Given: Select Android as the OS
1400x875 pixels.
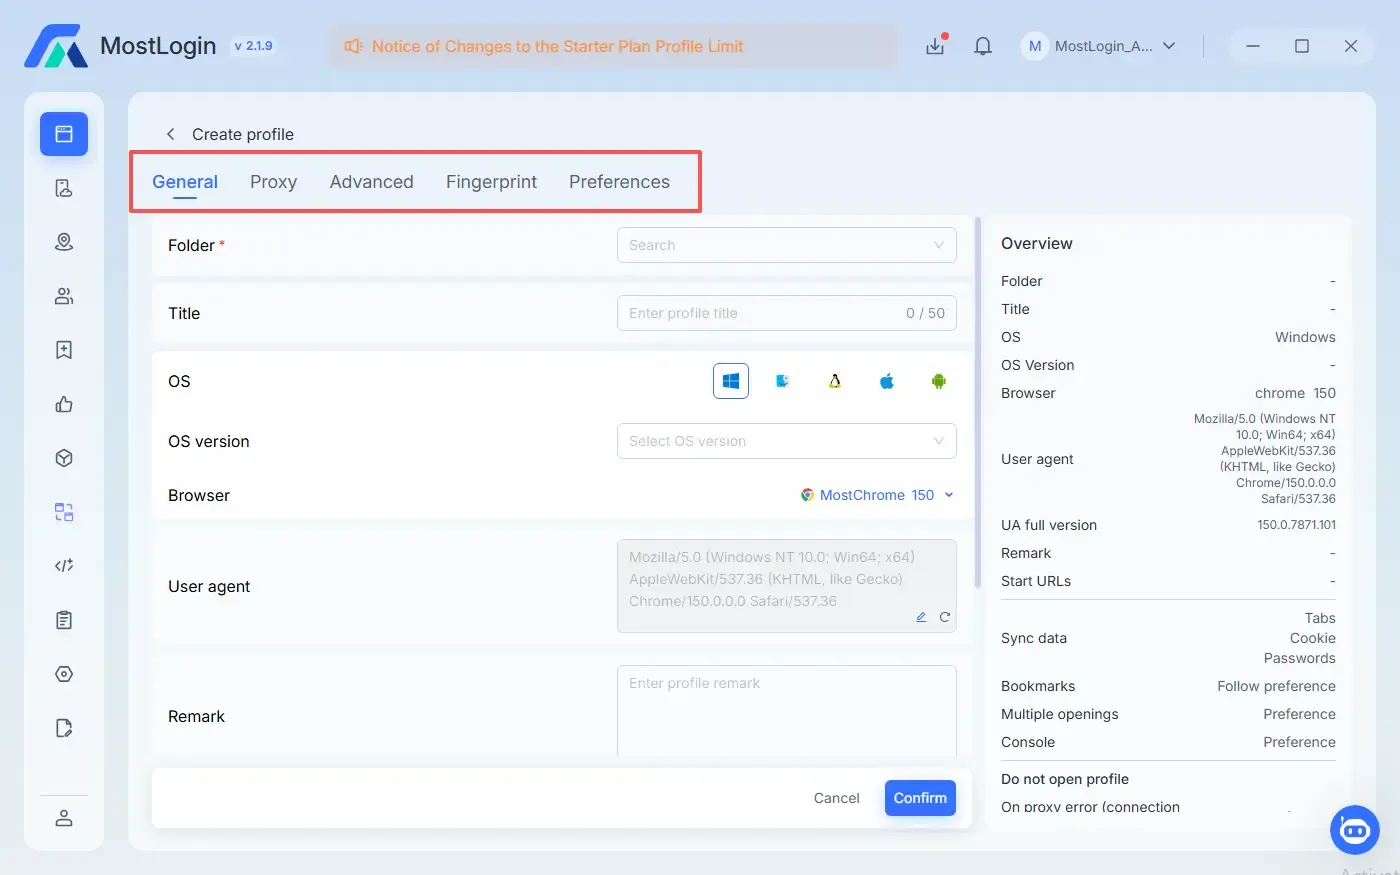Looking at the screenshot, I should tap(939, 381).
